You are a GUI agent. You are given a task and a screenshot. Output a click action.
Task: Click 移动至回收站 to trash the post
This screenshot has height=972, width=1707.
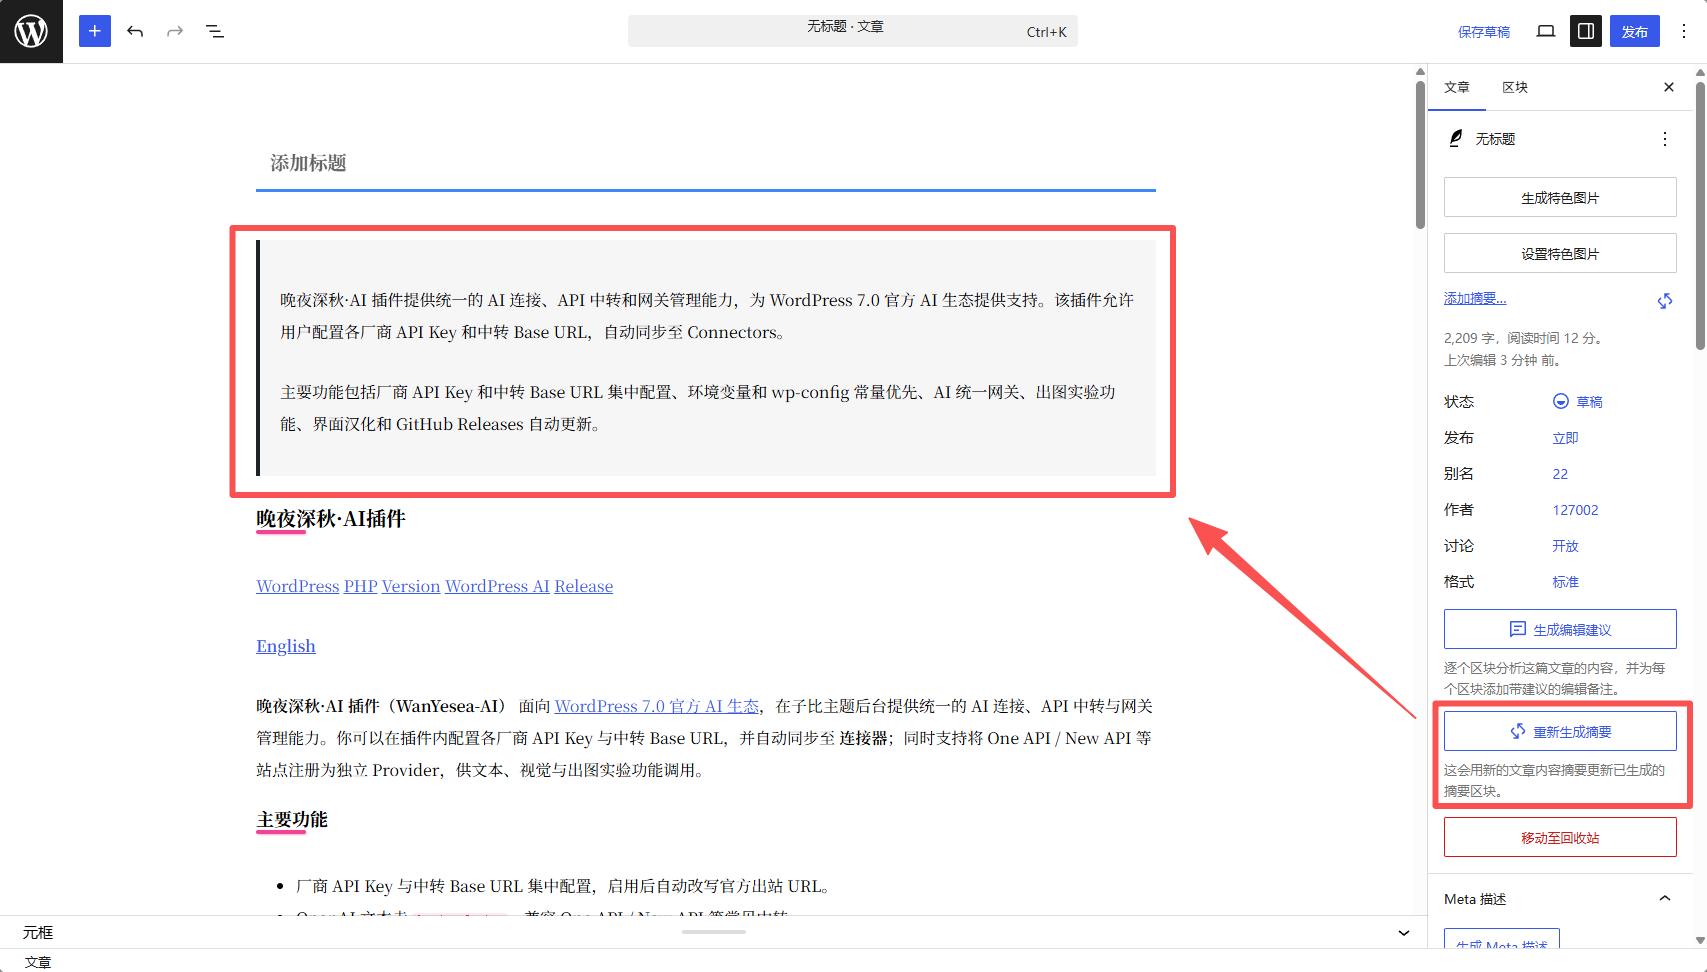pos(1560,837)
